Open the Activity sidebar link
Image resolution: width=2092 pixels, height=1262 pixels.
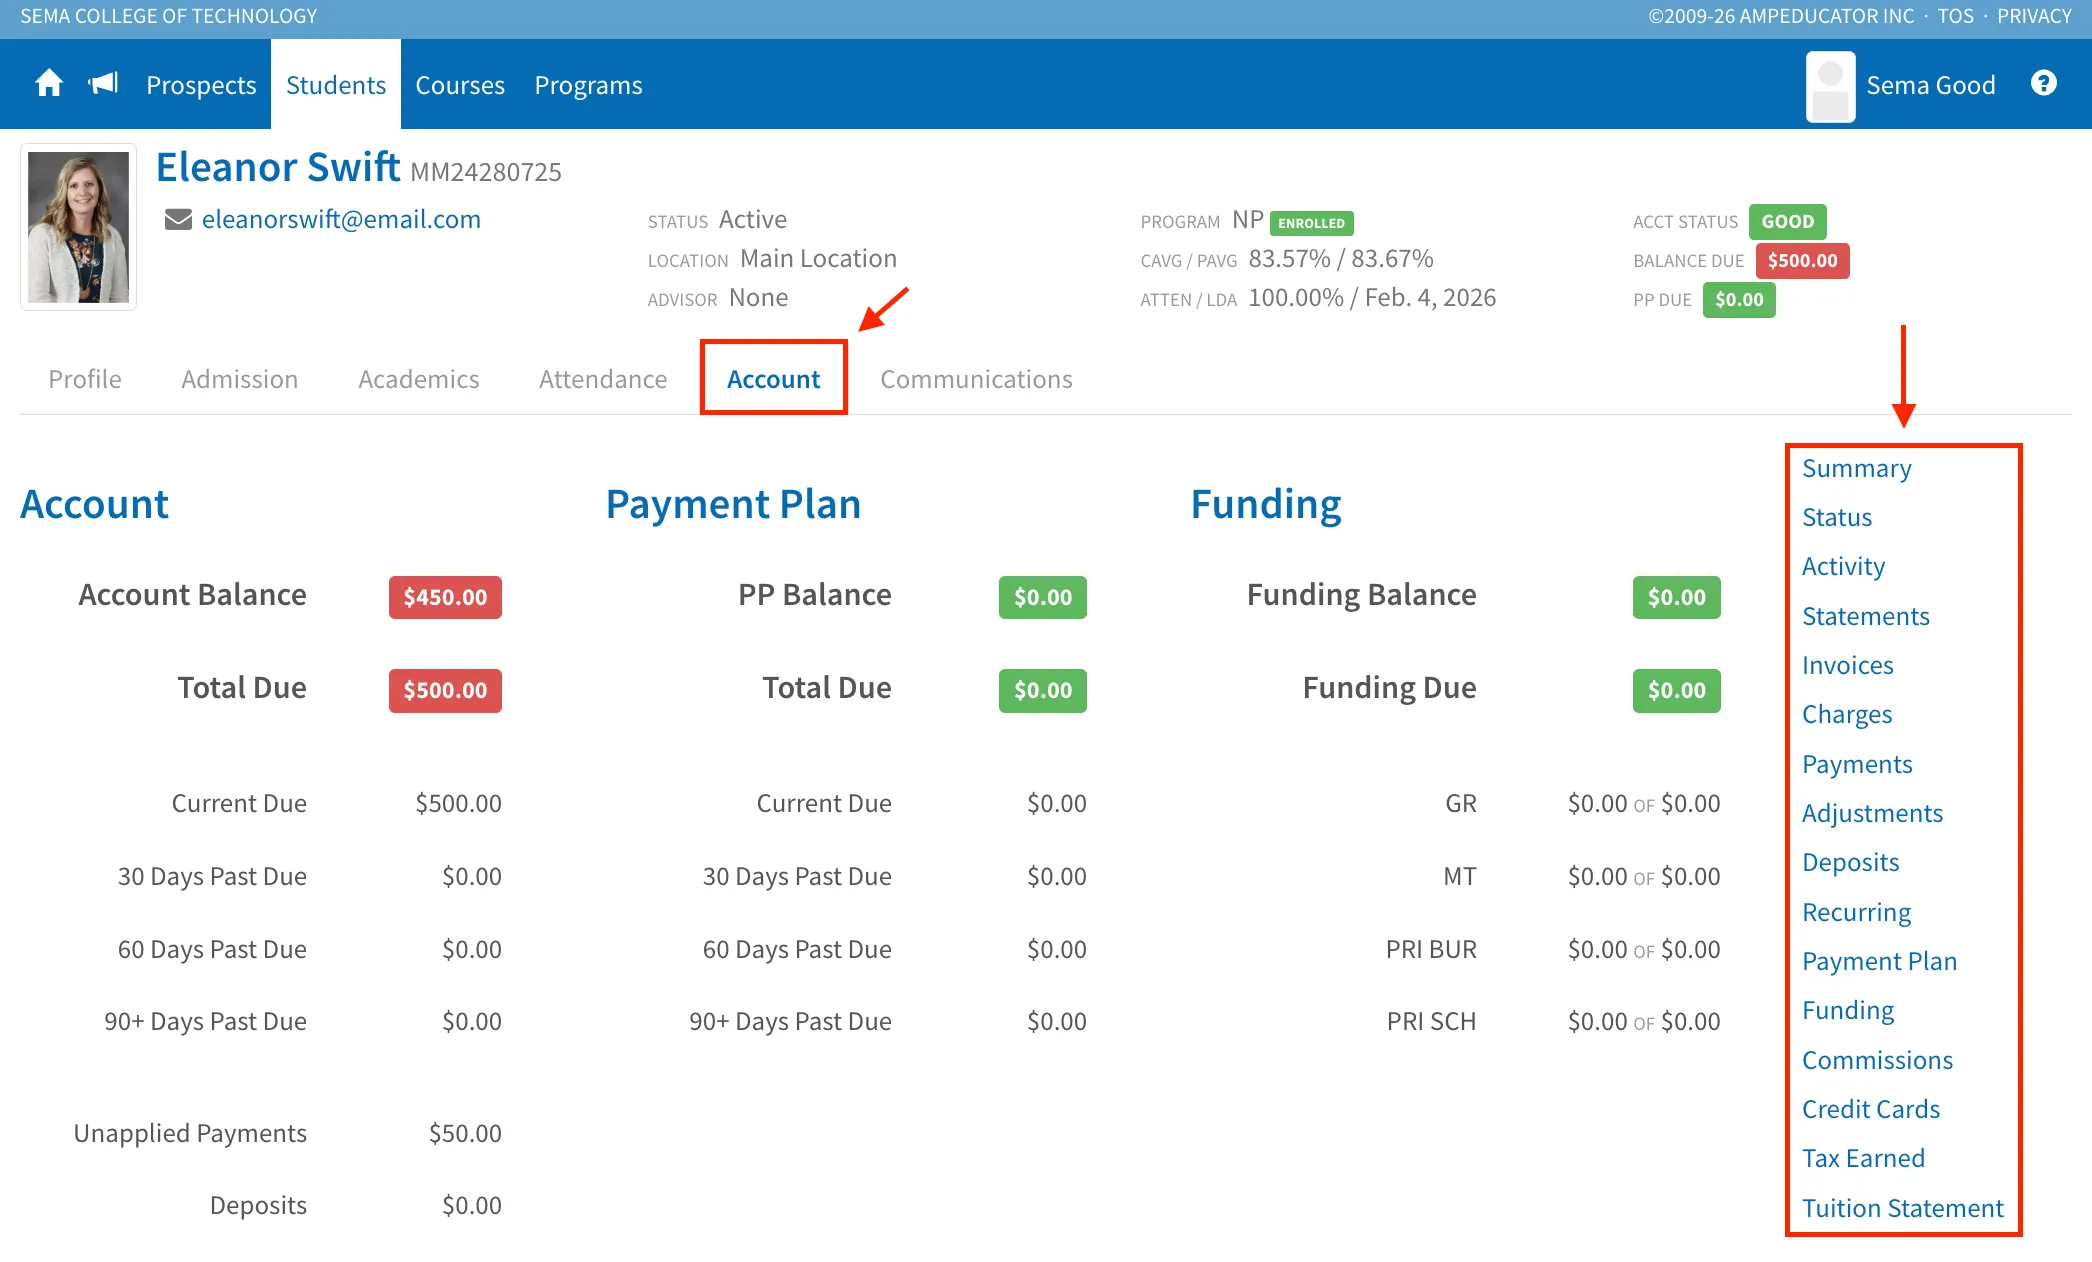[x=1843, y=566]
